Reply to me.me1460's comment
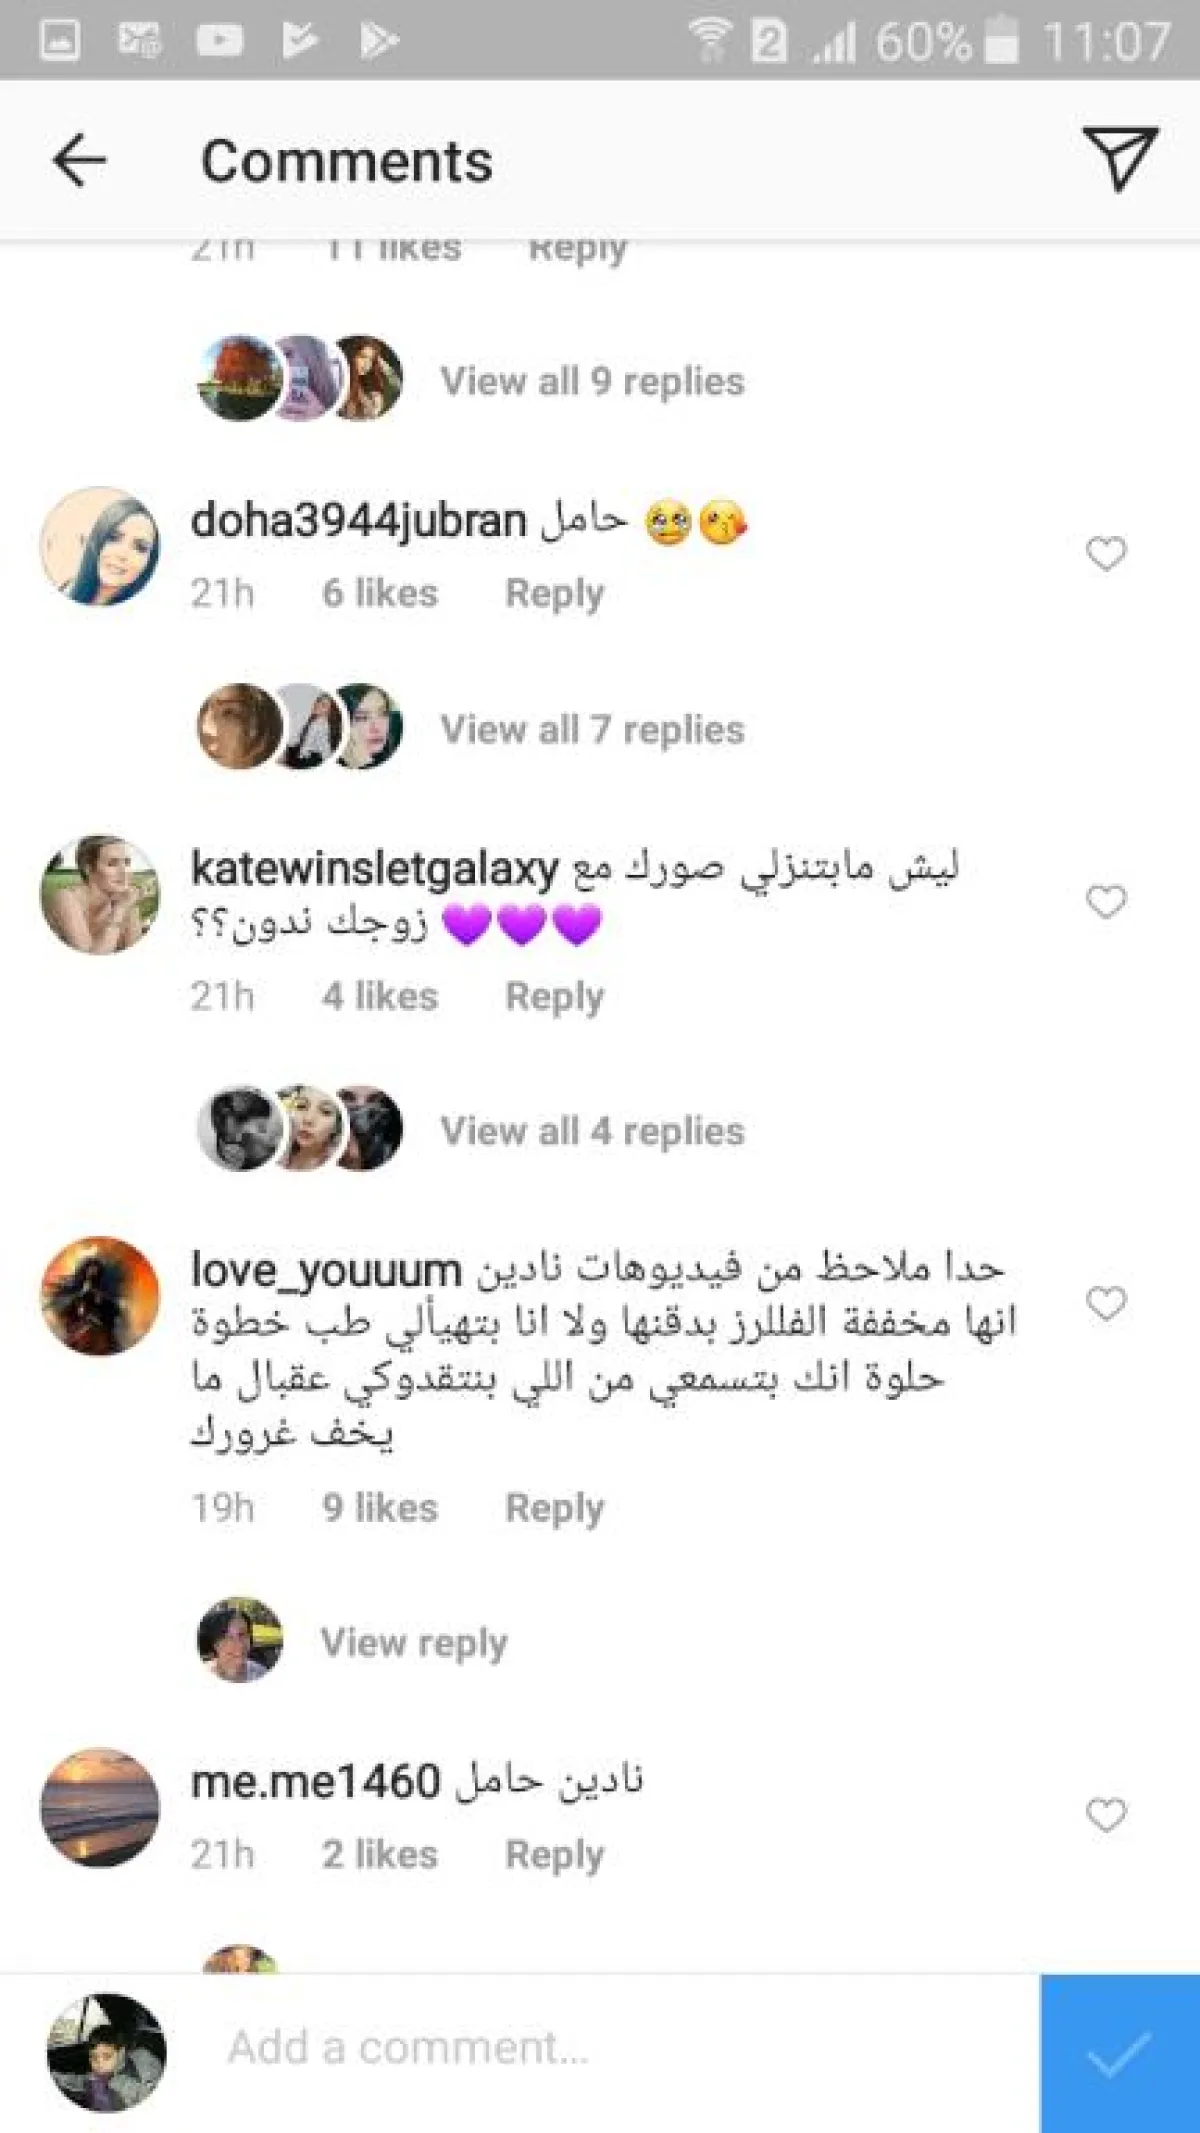 click(555, 1855)
